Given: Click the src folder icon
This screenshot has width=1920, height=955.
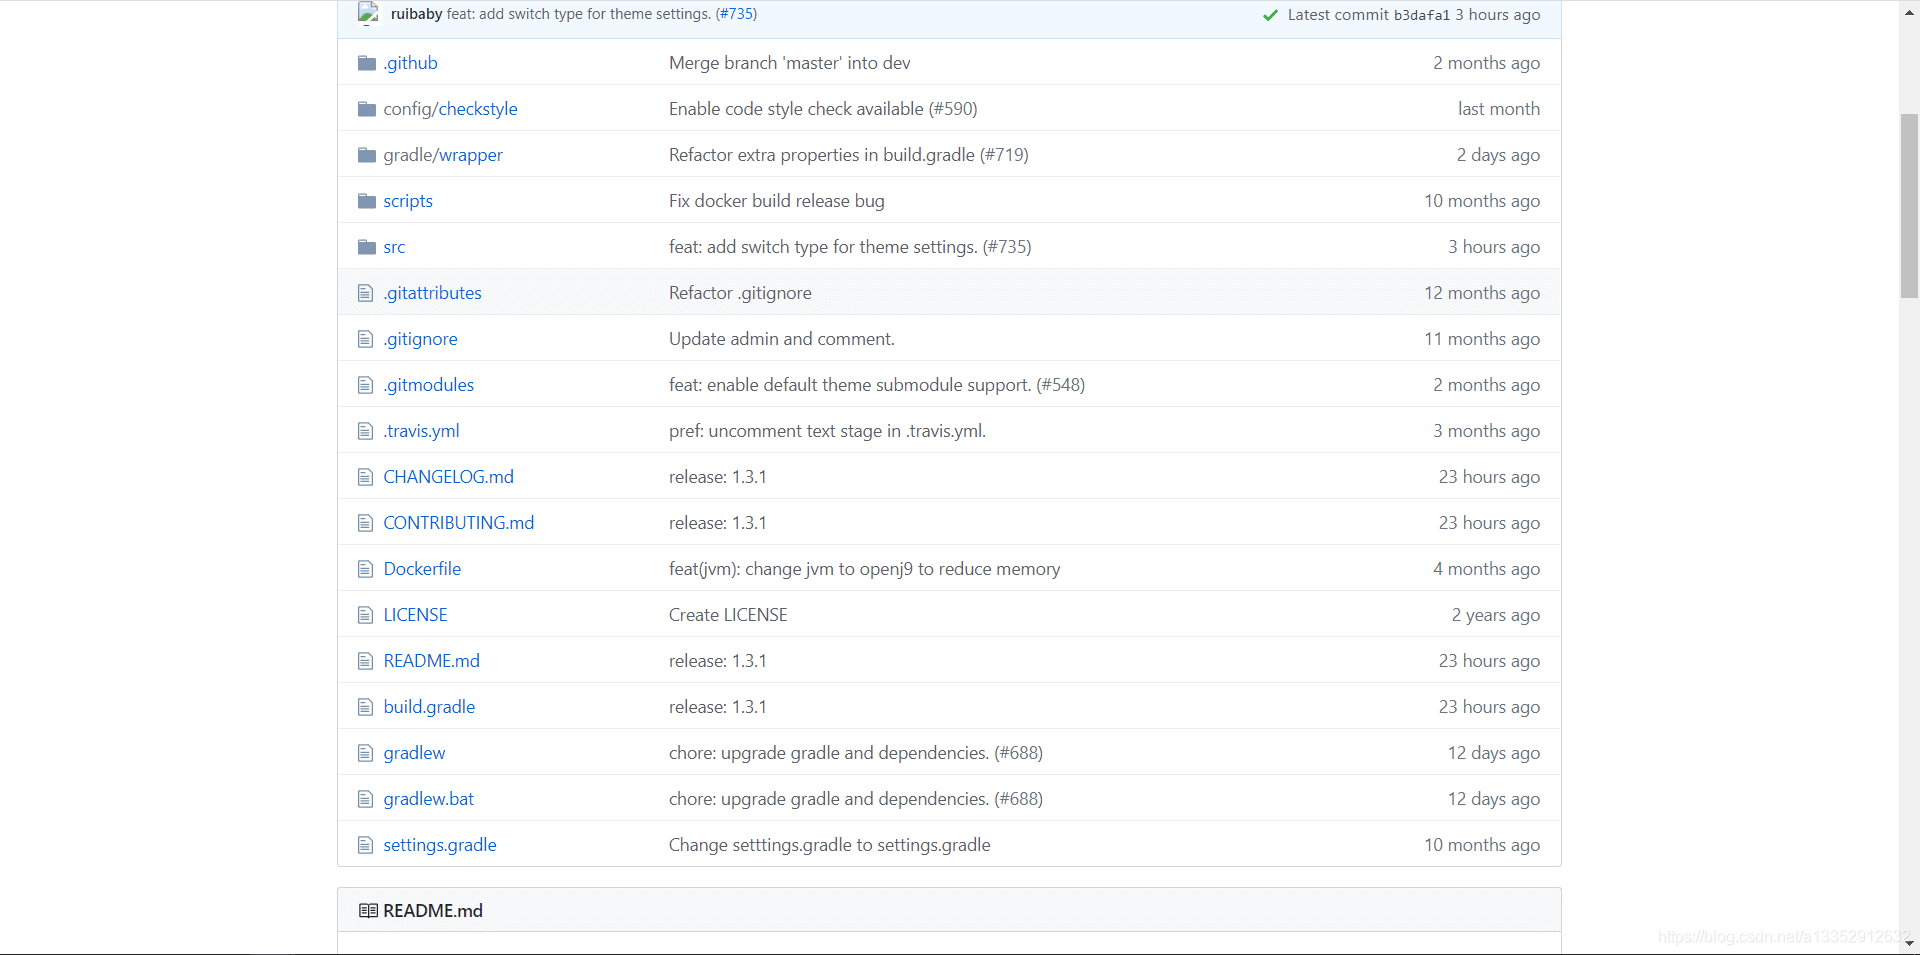Looking at the screenshot, I should pyautogui.click(x=367, y=247).
